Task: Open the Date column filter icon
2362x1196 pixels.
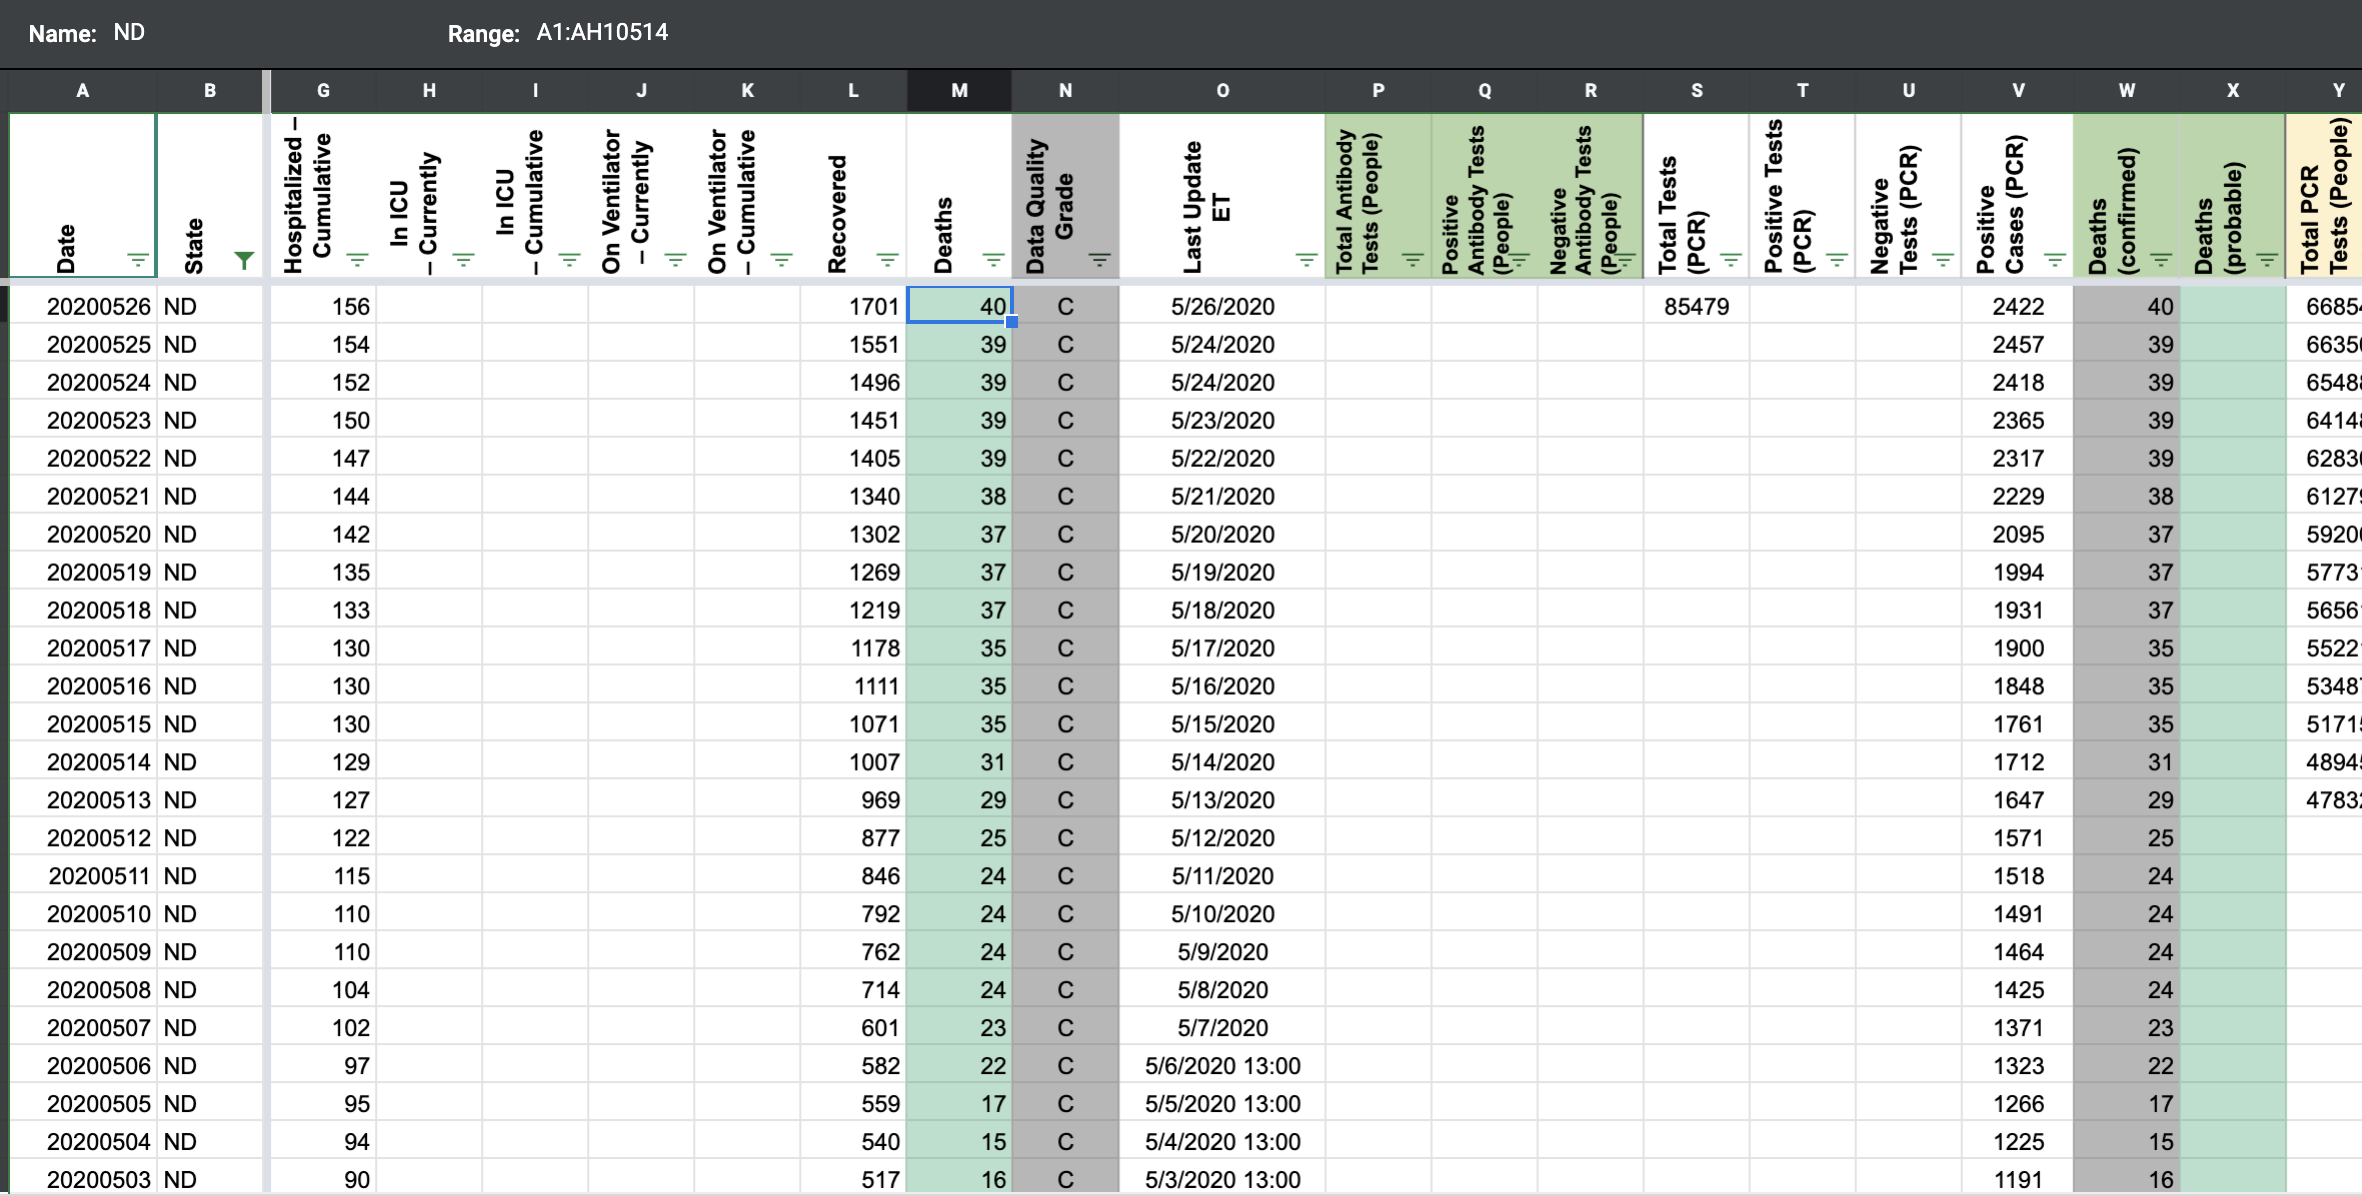Action: point(138,261)
